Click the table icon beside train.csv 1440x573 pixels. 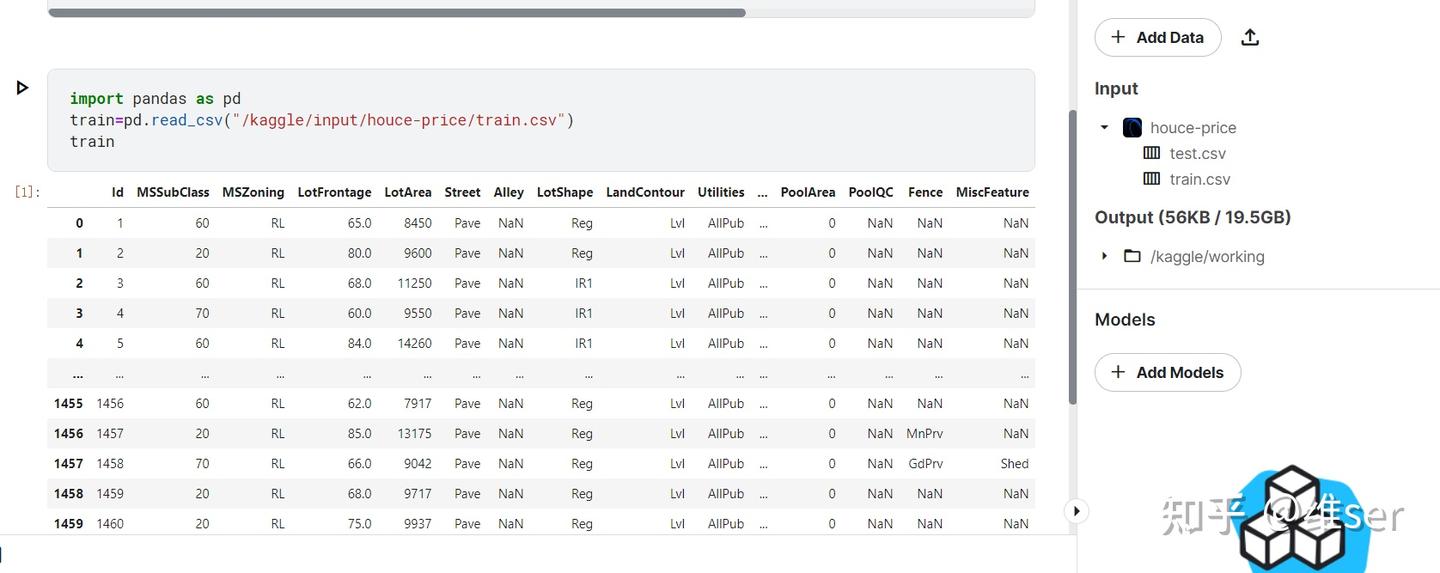[1152, 180]
